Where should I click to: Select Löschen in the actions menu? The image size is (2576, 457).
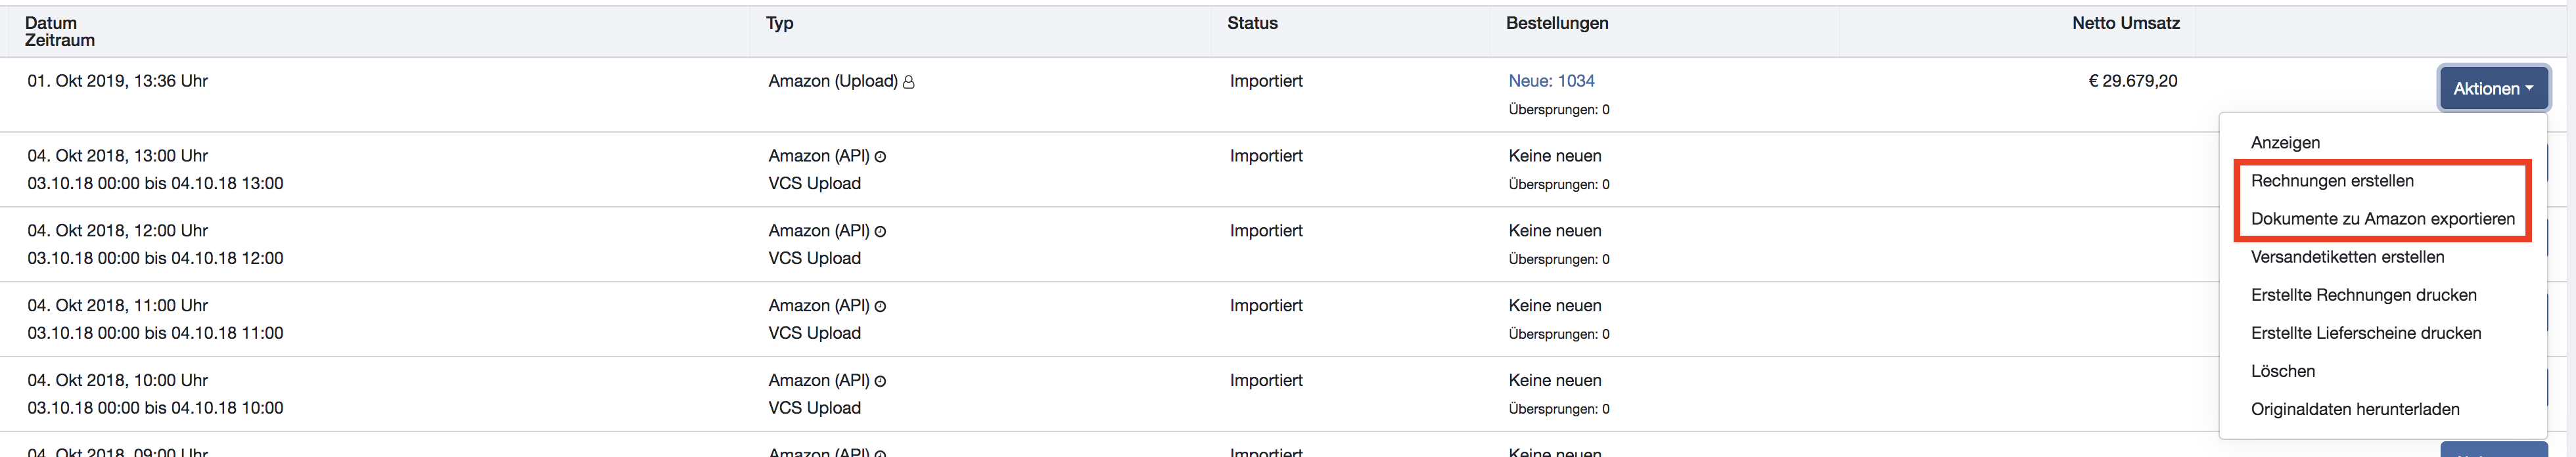pyautogui.click(x=2283, y=371)
